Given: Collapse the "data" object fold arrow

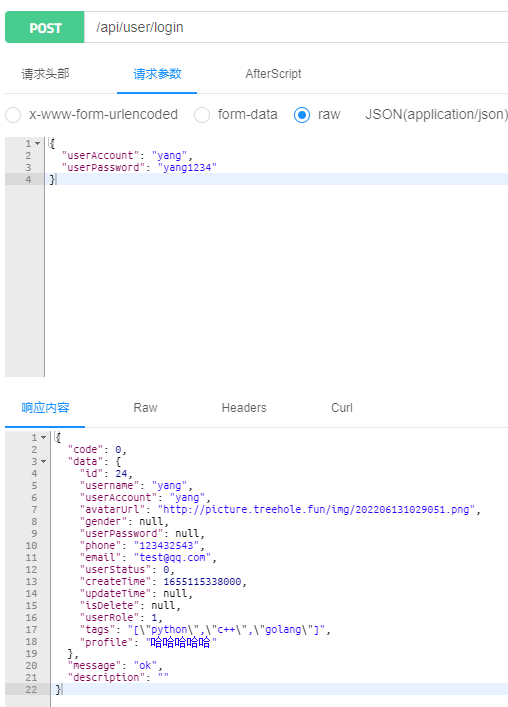Looking at the screenshot, I should (44, 461).
